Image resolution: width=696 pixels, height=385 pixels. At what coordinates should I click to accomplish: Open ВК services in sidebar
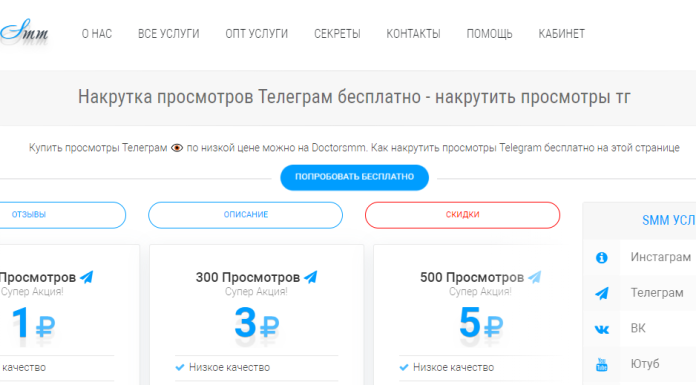pos(638,328)
